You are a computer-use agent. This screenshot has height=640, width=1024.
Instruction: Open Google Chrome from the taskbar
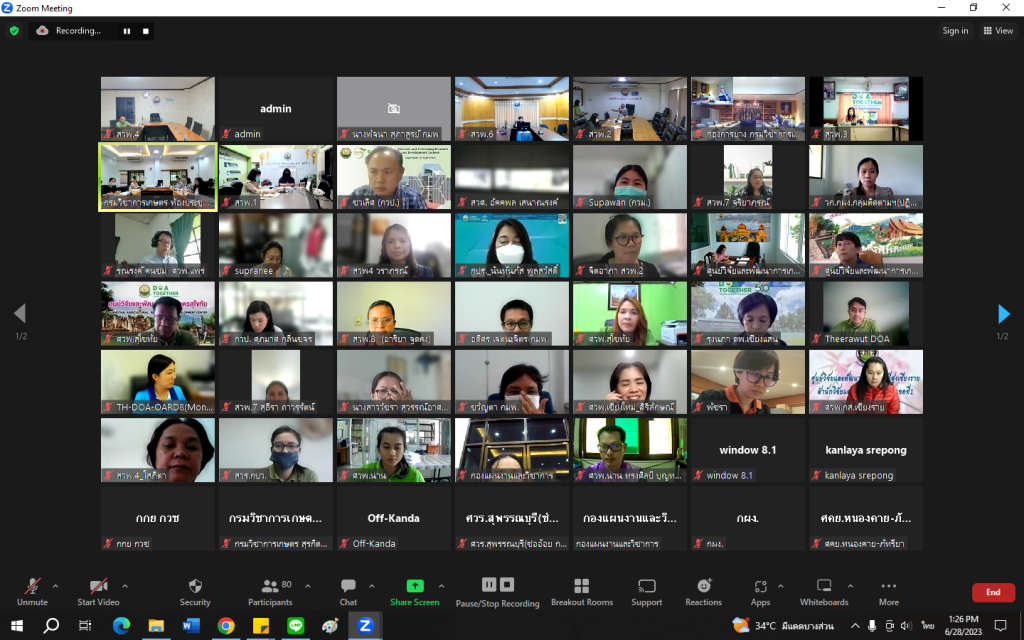(226, 626)
